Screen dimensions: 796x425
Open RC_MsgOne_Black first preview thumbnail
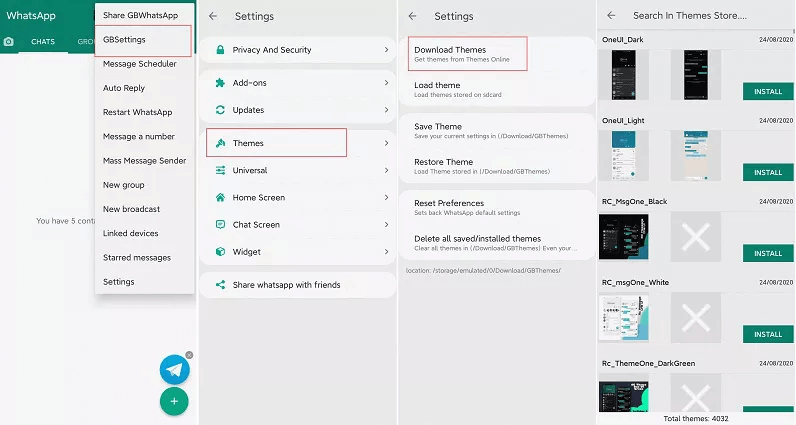point(623,237)
